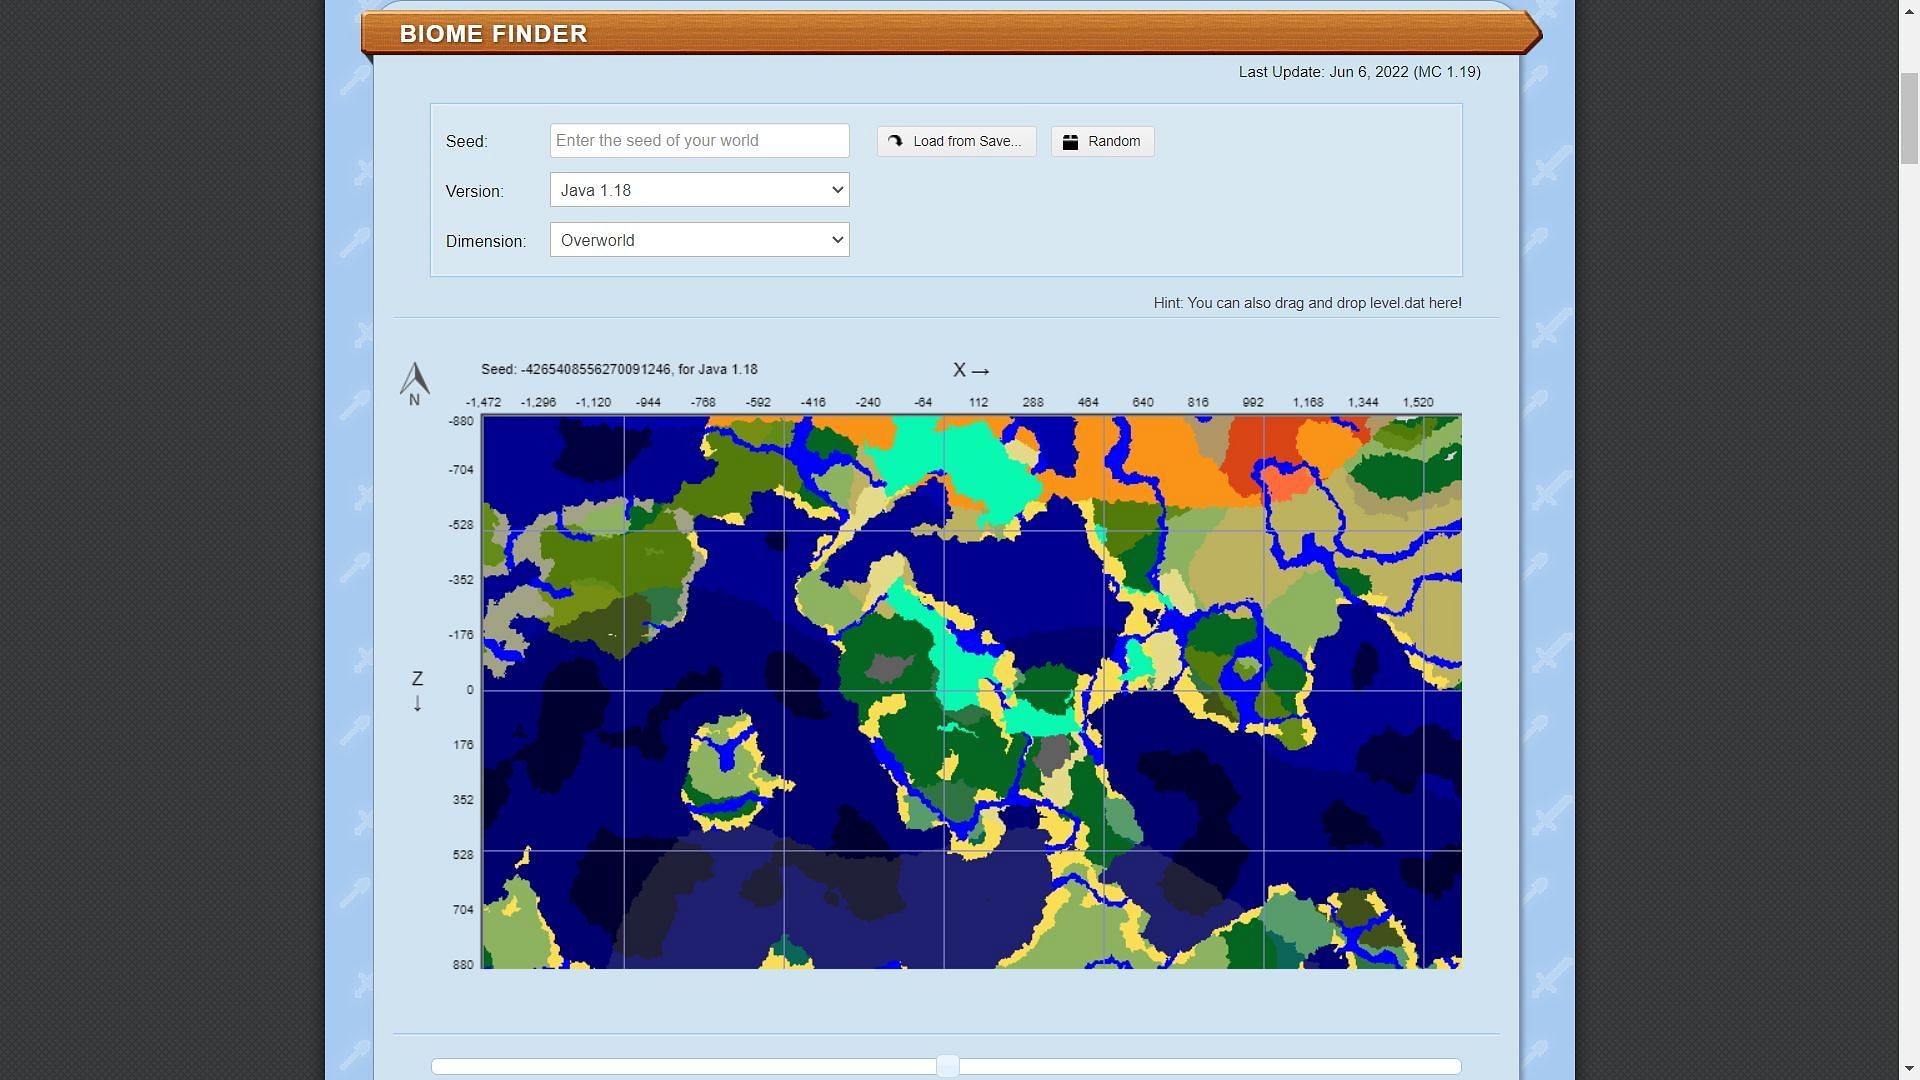This screenshot has width=1920, height=1080.
Task: Open the Java 1.18 version selector
Action: click(x=699, y=189)
